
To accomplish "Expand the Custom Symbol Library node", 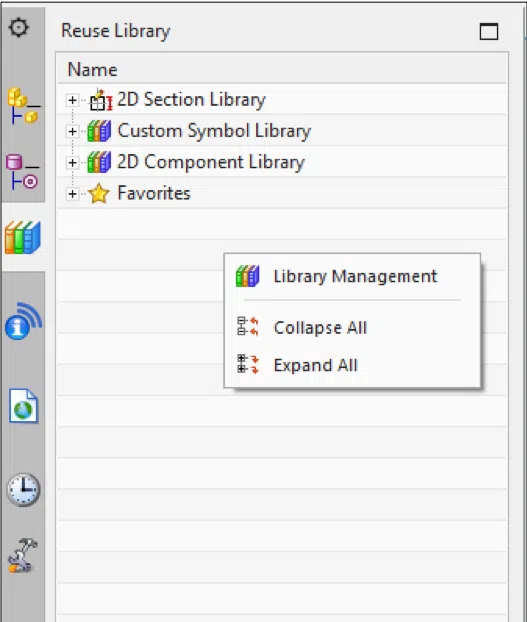I will tap(72, 131).
